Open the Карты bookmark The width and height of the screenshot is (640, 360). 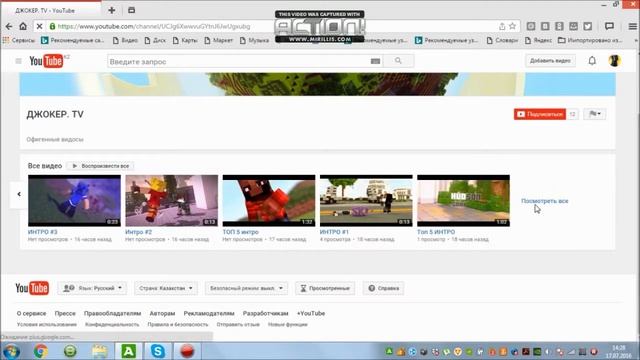click(x=185, y=40)
